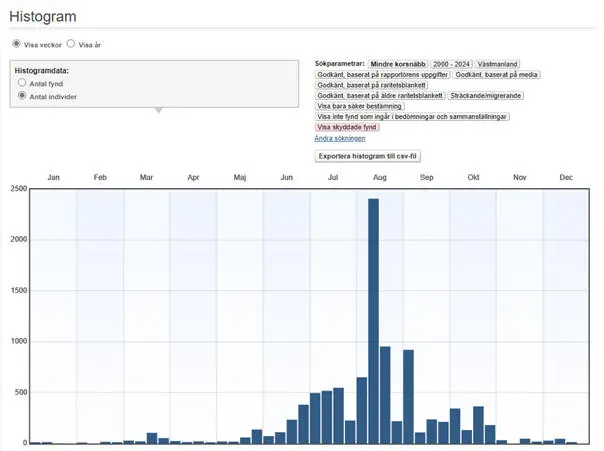Choose 'Antal fynd' as histogram data
604x451 pixels.
click(x=22, y=84)
